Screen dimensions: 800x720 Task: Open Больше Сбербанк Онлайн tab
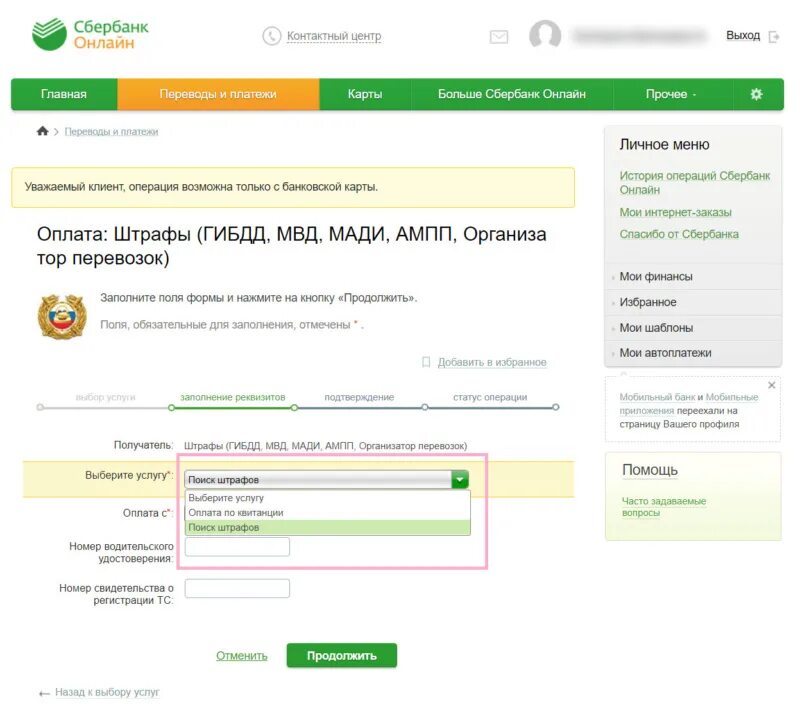(512, 94)
